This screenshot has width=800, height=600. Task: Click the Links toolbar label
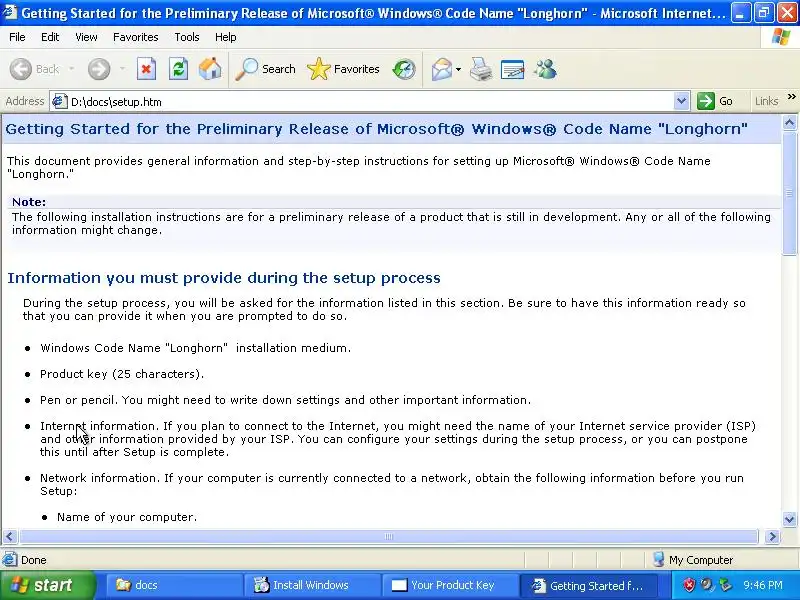(x=766, y=101)
